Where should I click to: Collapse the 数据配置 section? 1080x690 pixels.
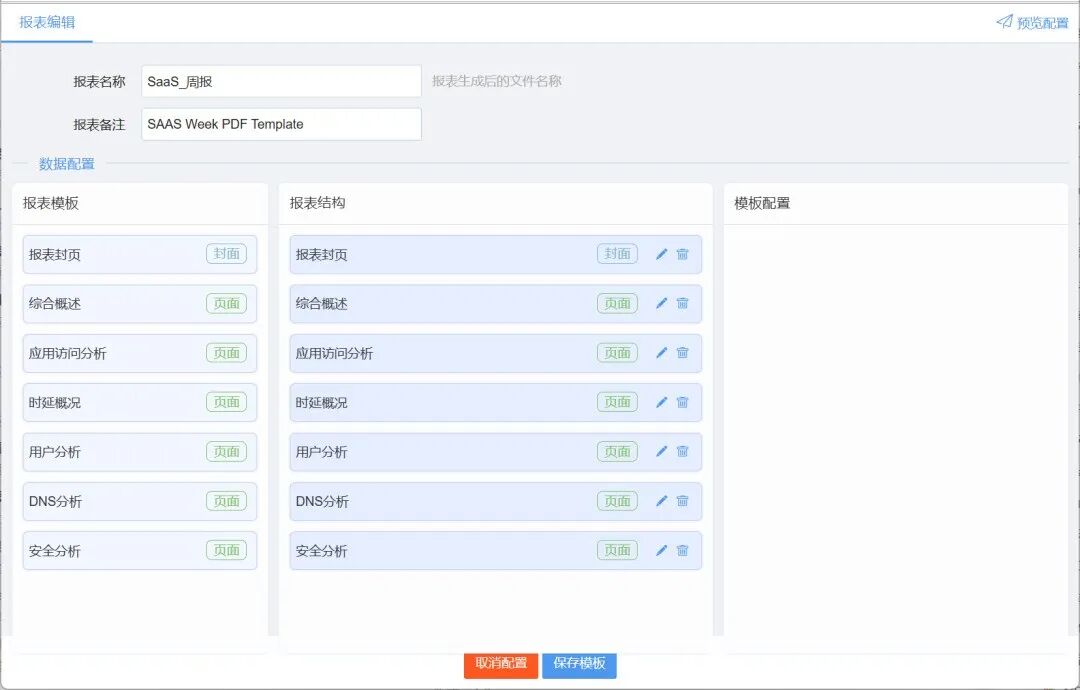(x=68, y=162)
